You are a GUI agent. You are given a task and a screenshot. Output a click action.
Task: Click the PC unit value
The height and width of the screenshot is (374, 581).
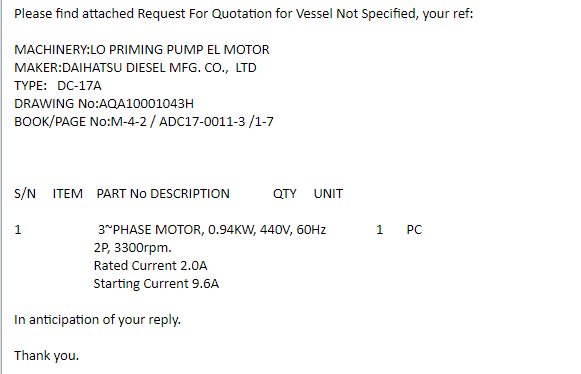tap(414, 230)
